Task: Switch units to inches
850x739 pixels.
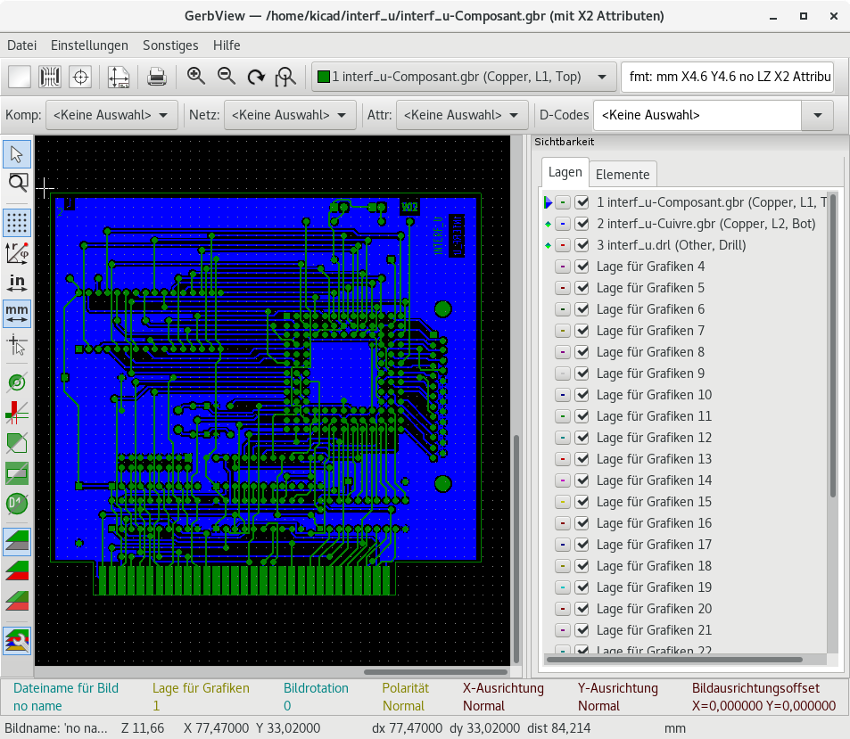Action: click(x=17, y=283)
